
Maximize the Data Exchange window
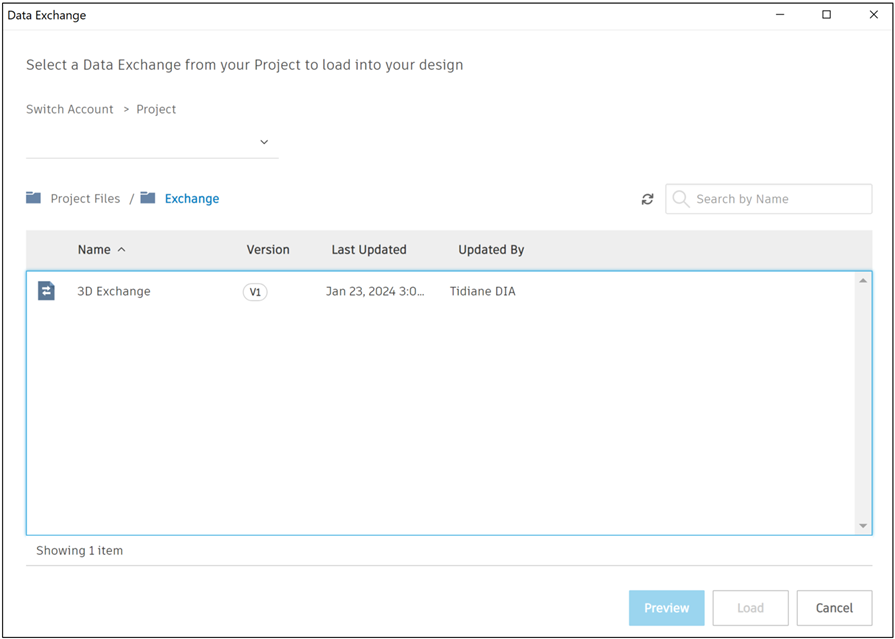click(826, 15)
